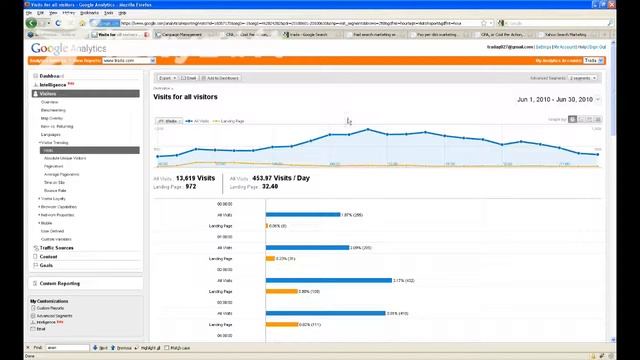
Task: Click the search magnifier in the search box
Action: (610, 23)
